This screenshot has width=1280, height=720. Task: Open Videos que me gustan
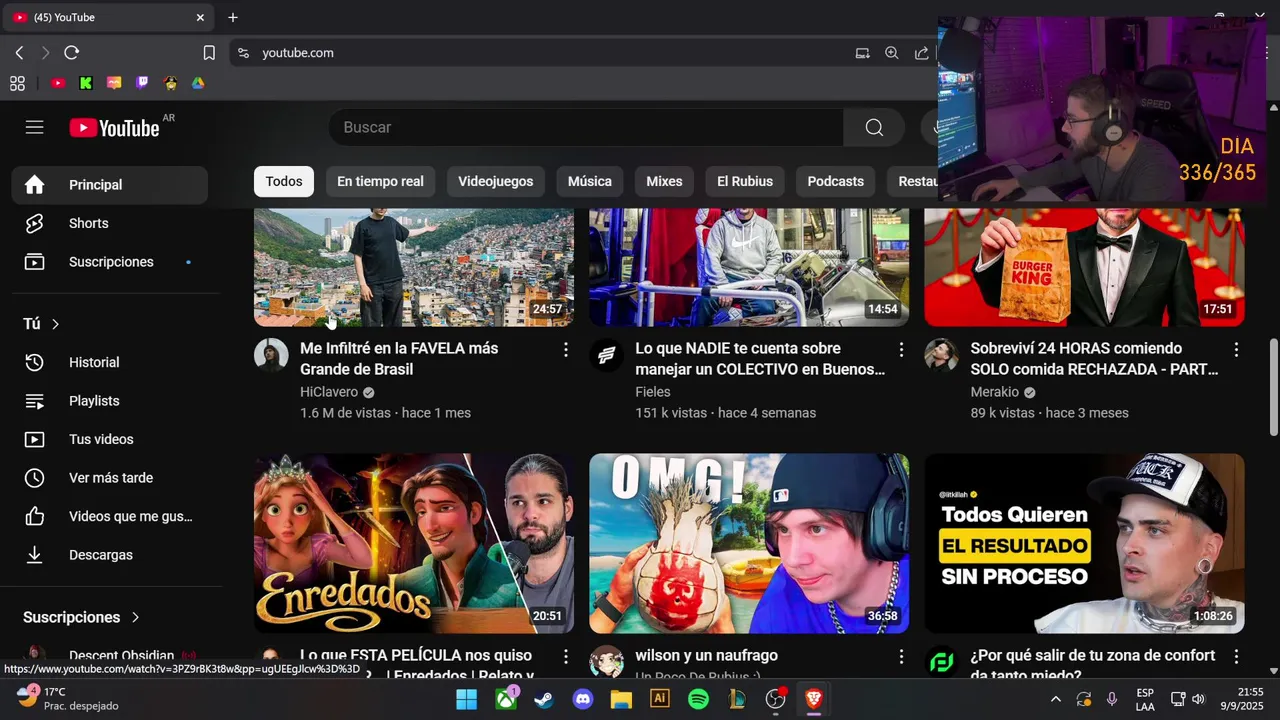110,516
